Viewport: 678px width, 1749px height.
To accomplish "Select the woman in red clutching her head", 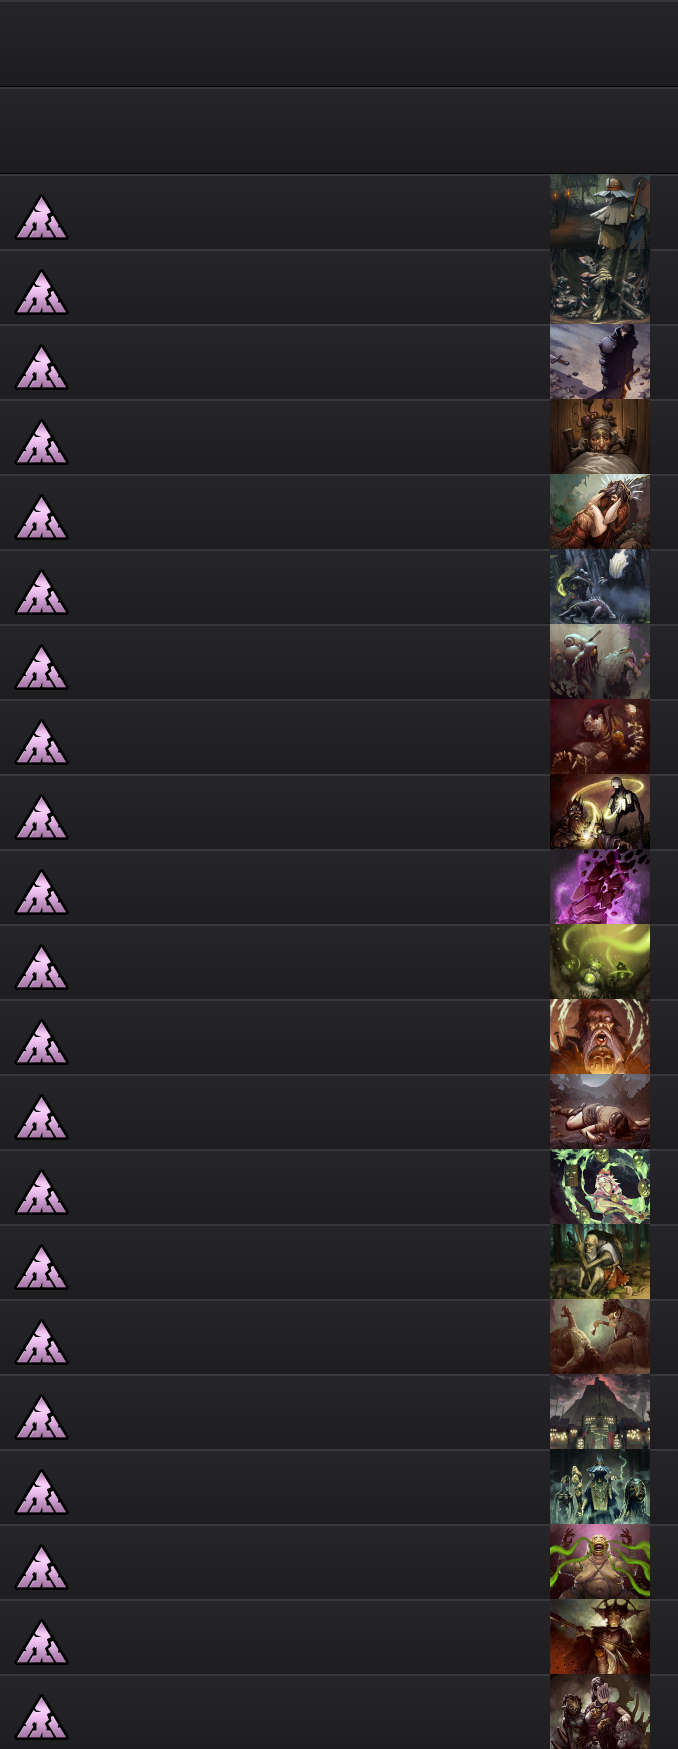I will [x=600, y=512].
